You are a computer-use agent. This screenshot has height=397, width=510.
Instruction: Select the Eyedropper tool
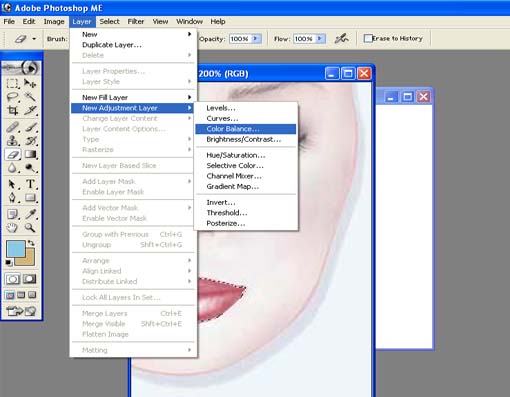click(x=30, y=214)
